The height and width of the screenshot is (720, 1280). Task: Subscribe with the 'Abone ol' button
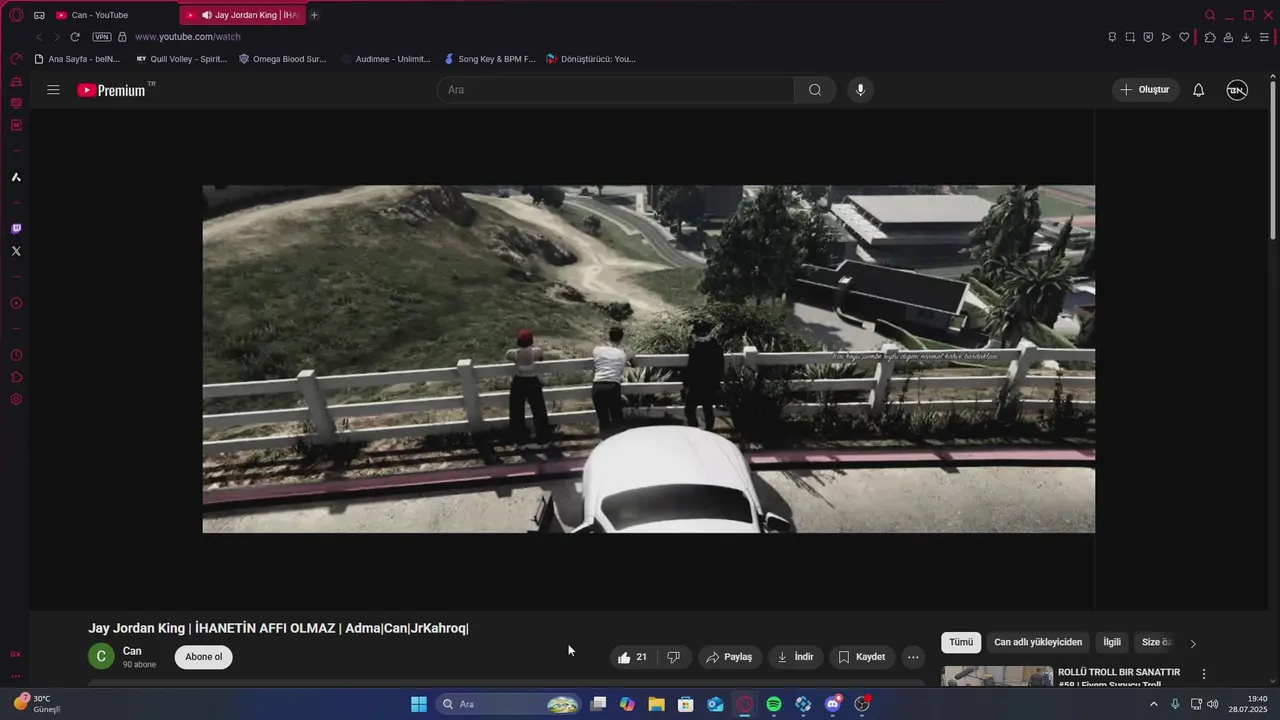click(203, 657)
